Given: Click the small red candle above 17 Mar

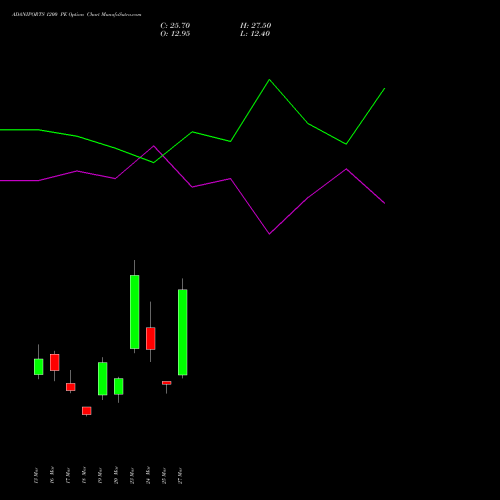Looking at the screenshot, I should click(71, 387).
